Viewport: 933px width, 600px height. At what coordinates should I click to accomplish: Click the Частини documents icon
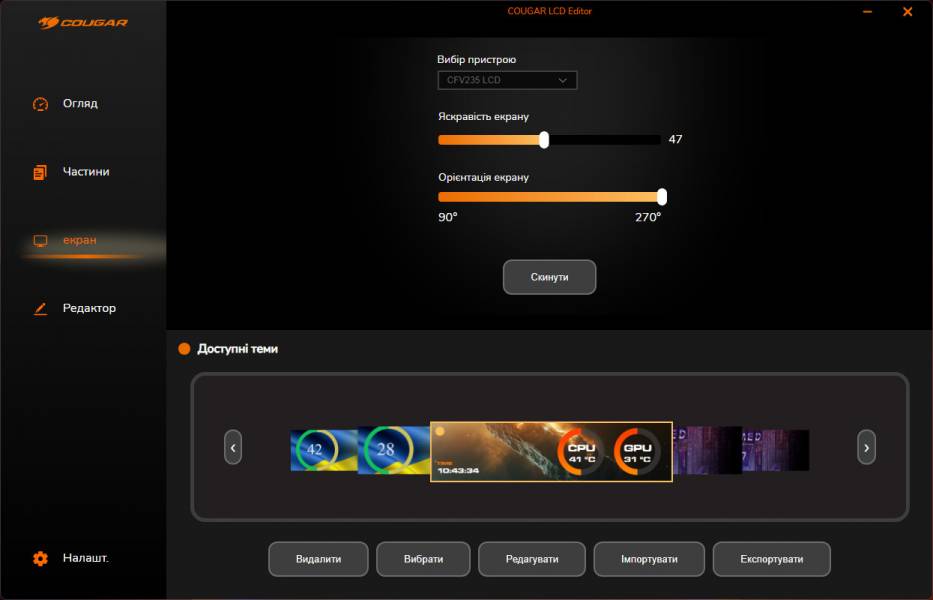40,172
